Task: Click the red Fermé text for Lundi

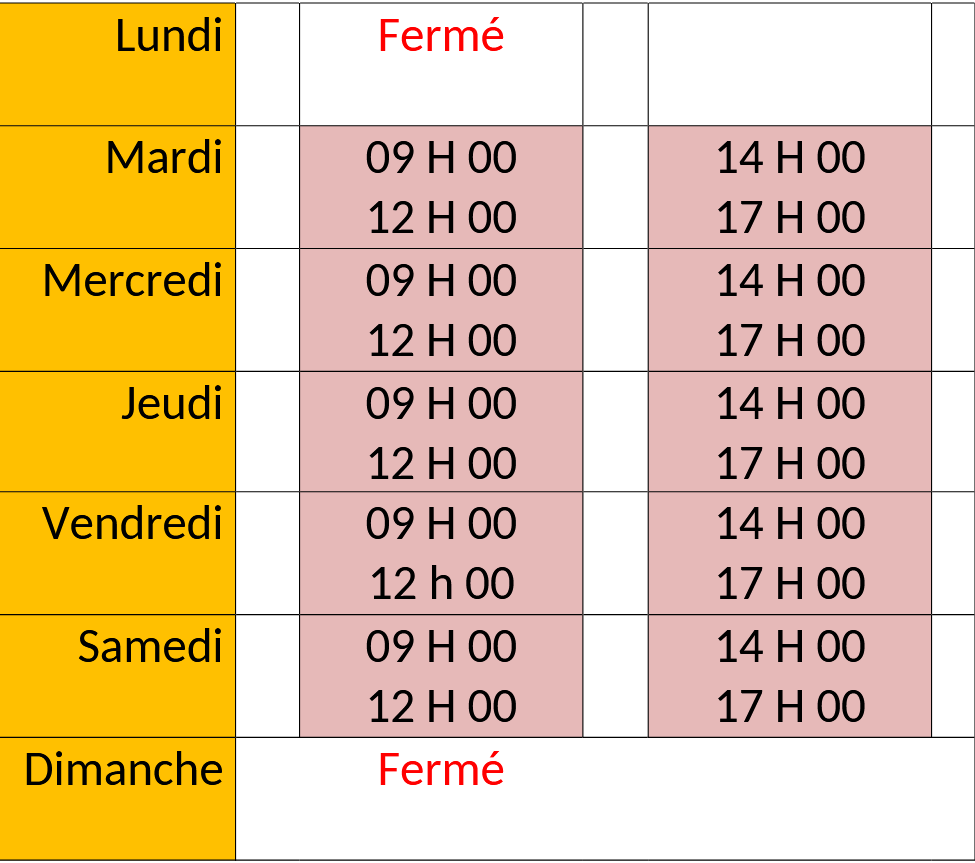Action: tap(441, 37)
